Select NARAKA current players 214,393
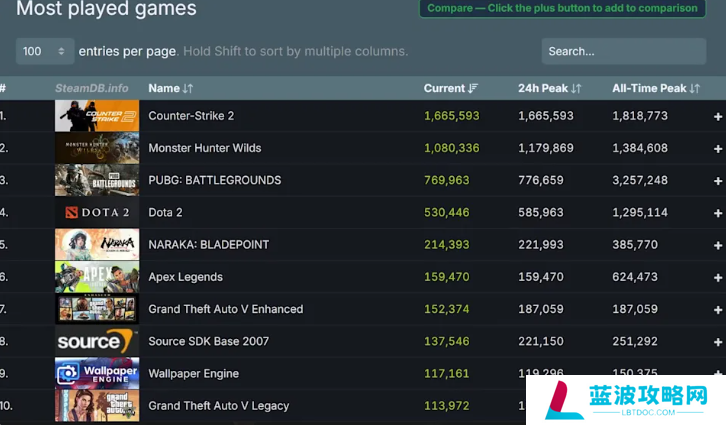The width and height of the screenshot is (726, 425). point(447,244)
